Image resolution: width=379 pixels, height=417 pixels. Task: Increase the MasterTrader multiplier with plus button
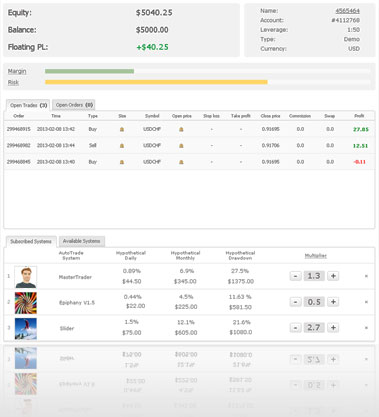click(x=333, y=276)
